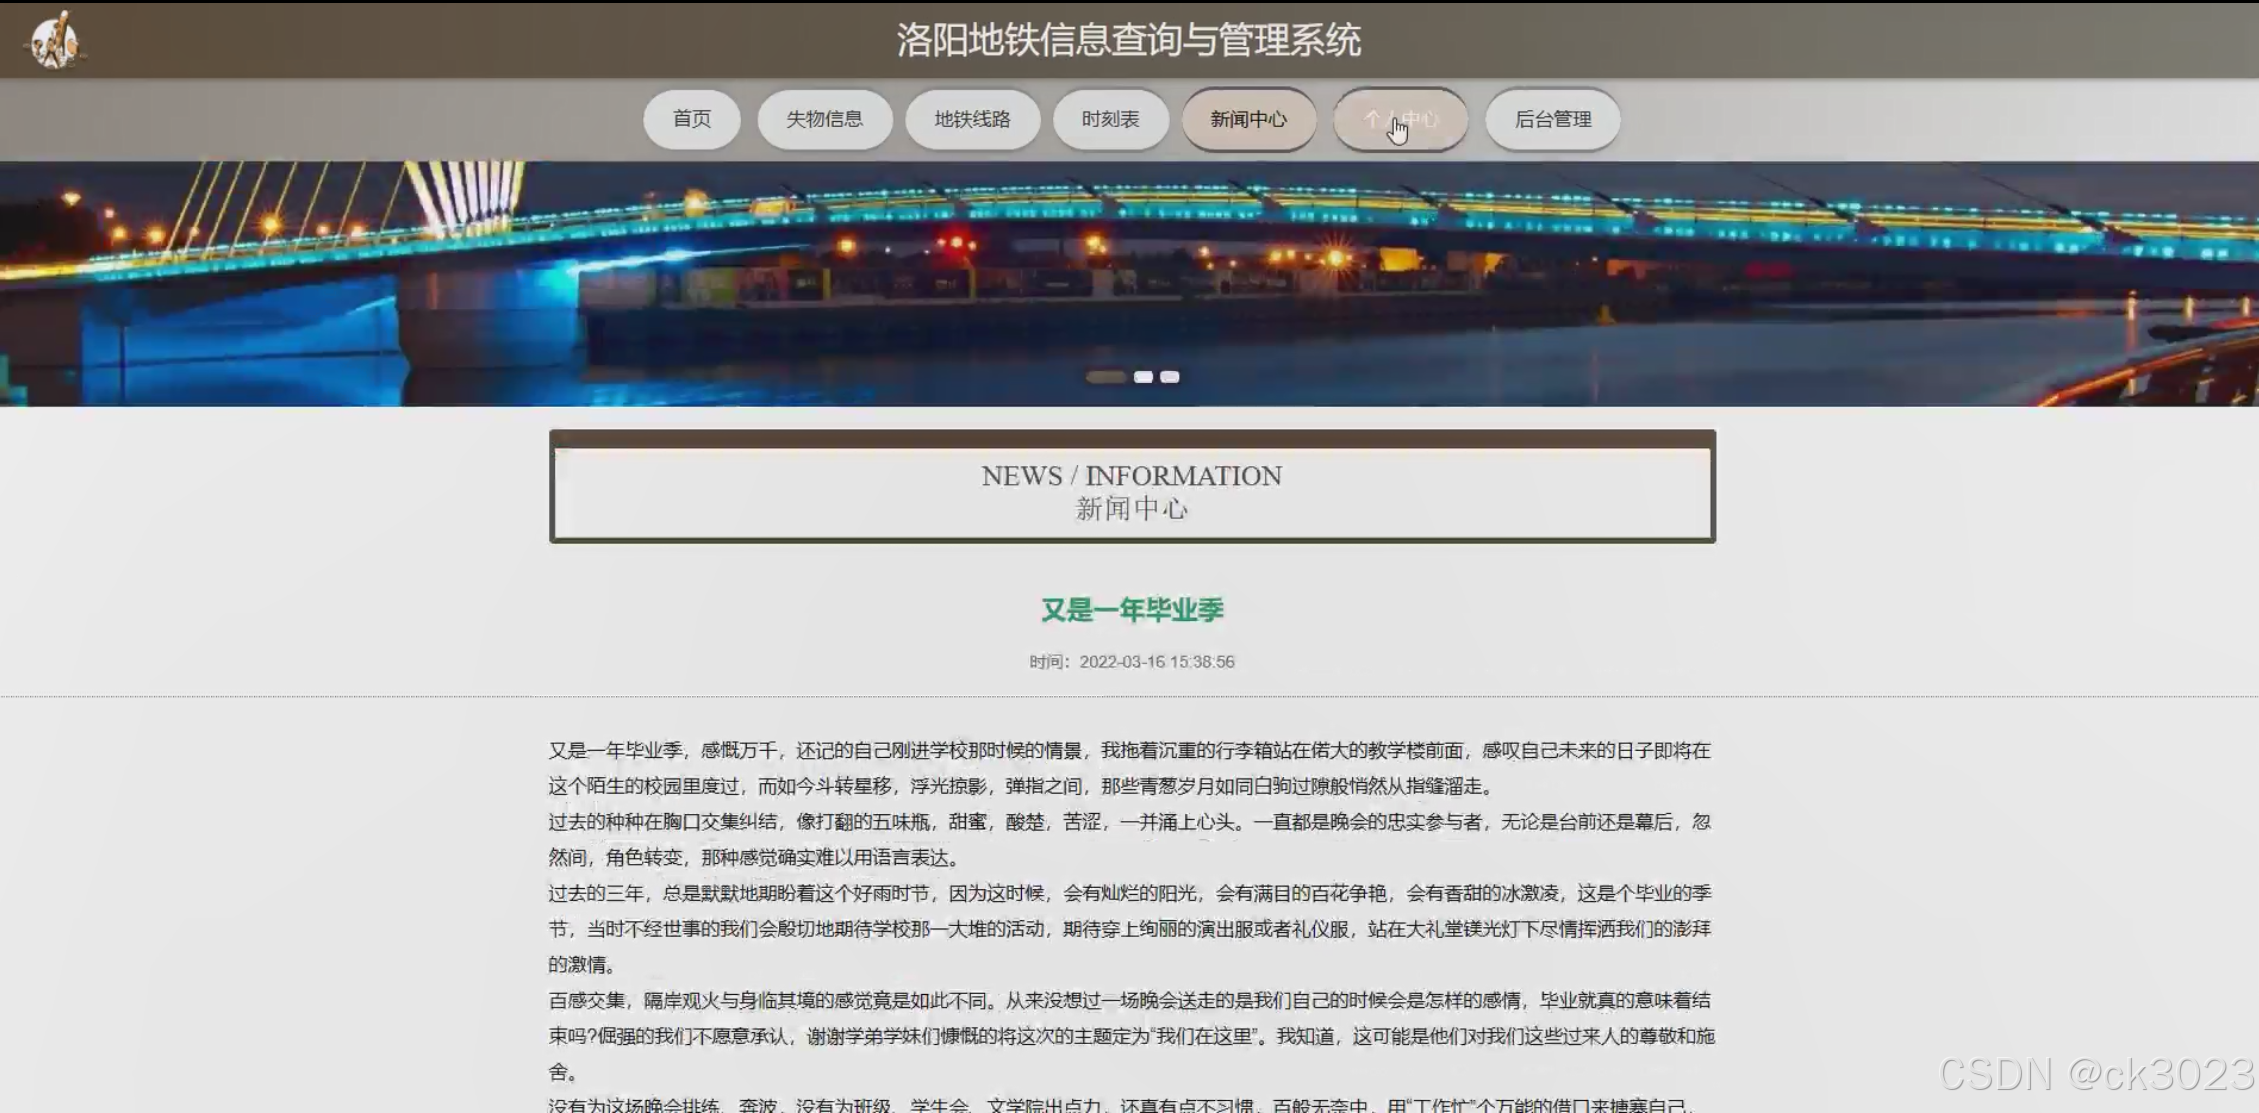Viewport: 2259px width, 1113px height.
Task: Open the 时刻表 timetable page
Action: 1110,119
